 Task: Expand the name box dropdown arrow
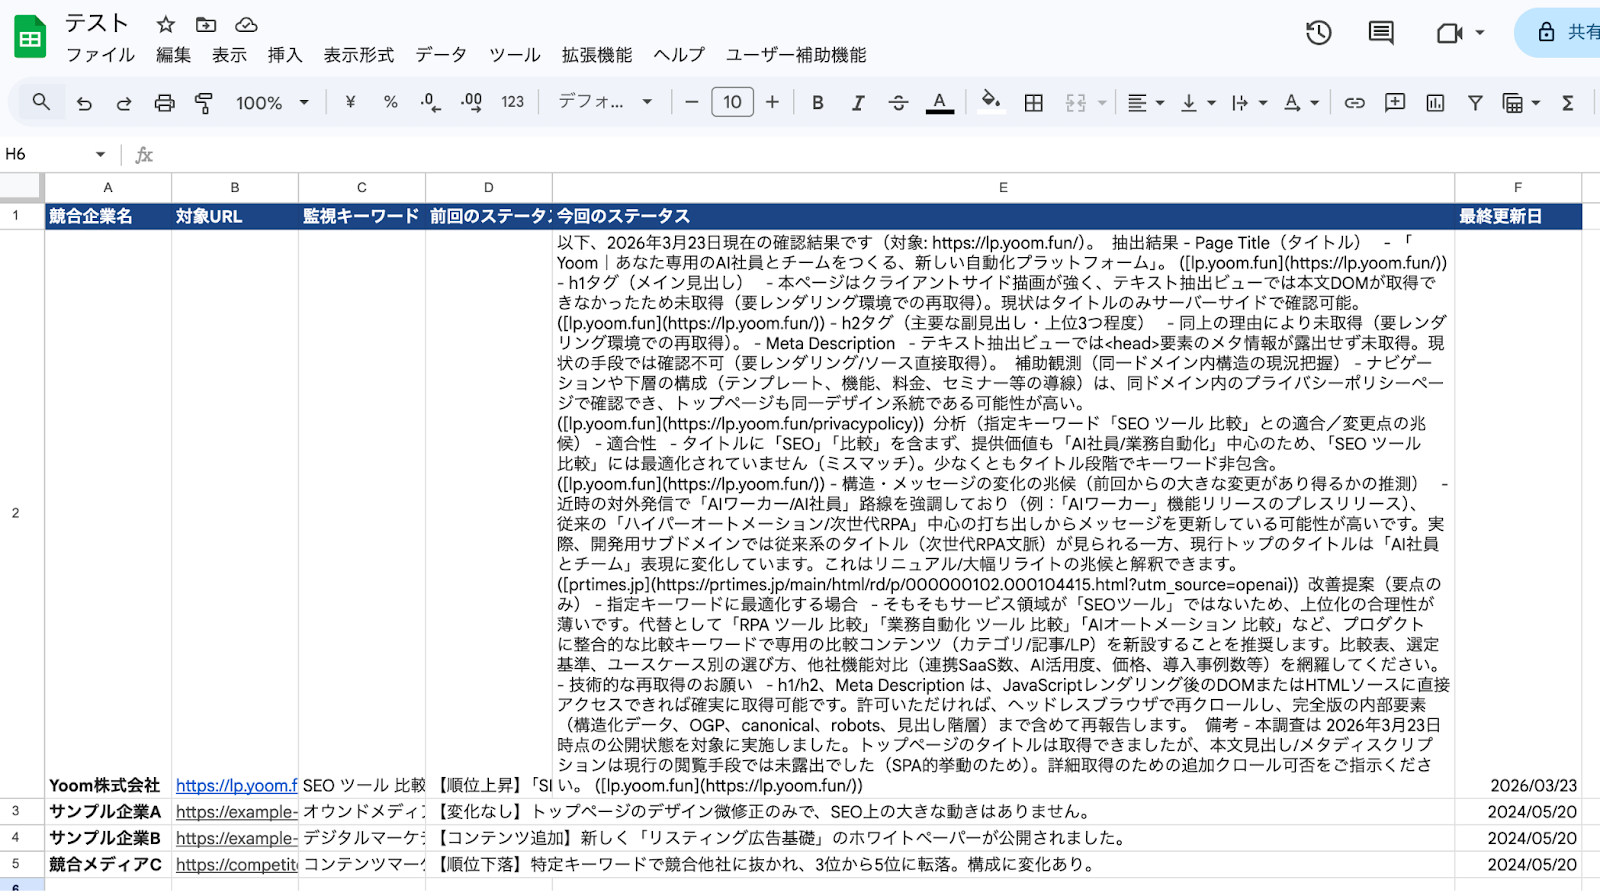[100, 154]
